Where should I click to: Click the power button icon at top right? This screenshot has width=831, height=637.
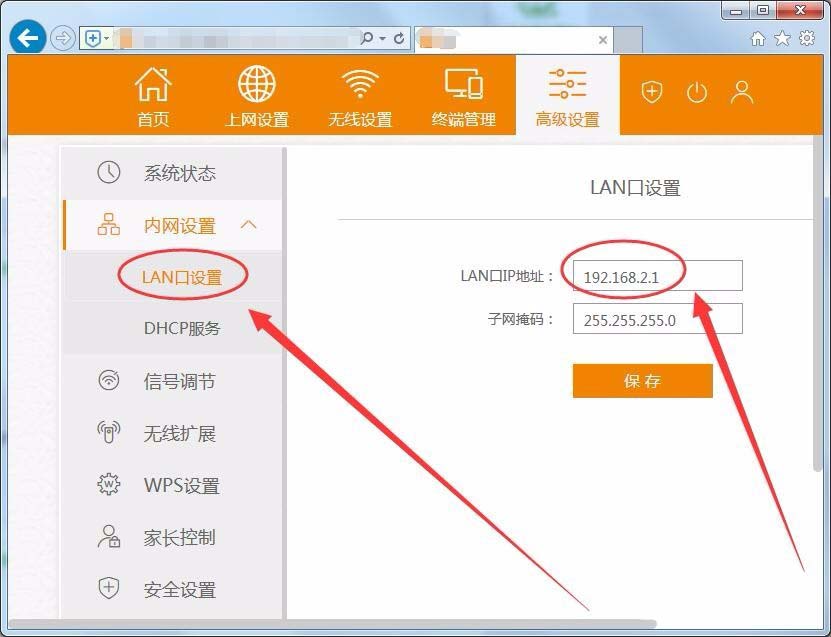coord(697,93)
